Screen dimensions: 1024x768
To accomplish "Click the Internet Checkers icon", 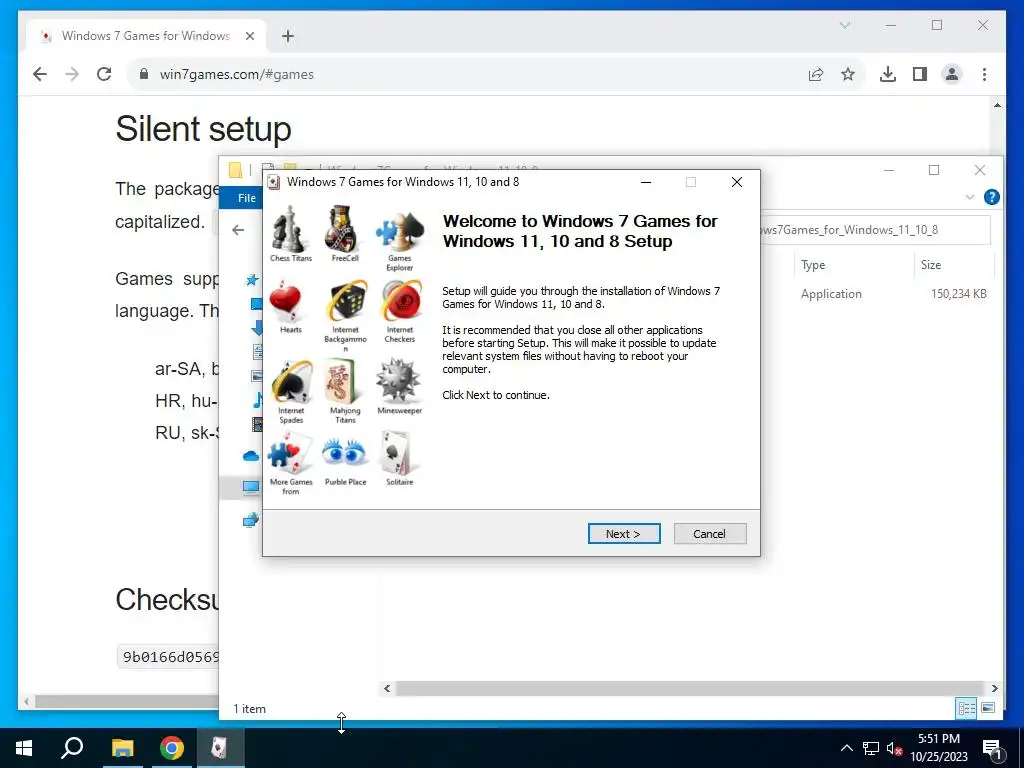I will point(400,302).
